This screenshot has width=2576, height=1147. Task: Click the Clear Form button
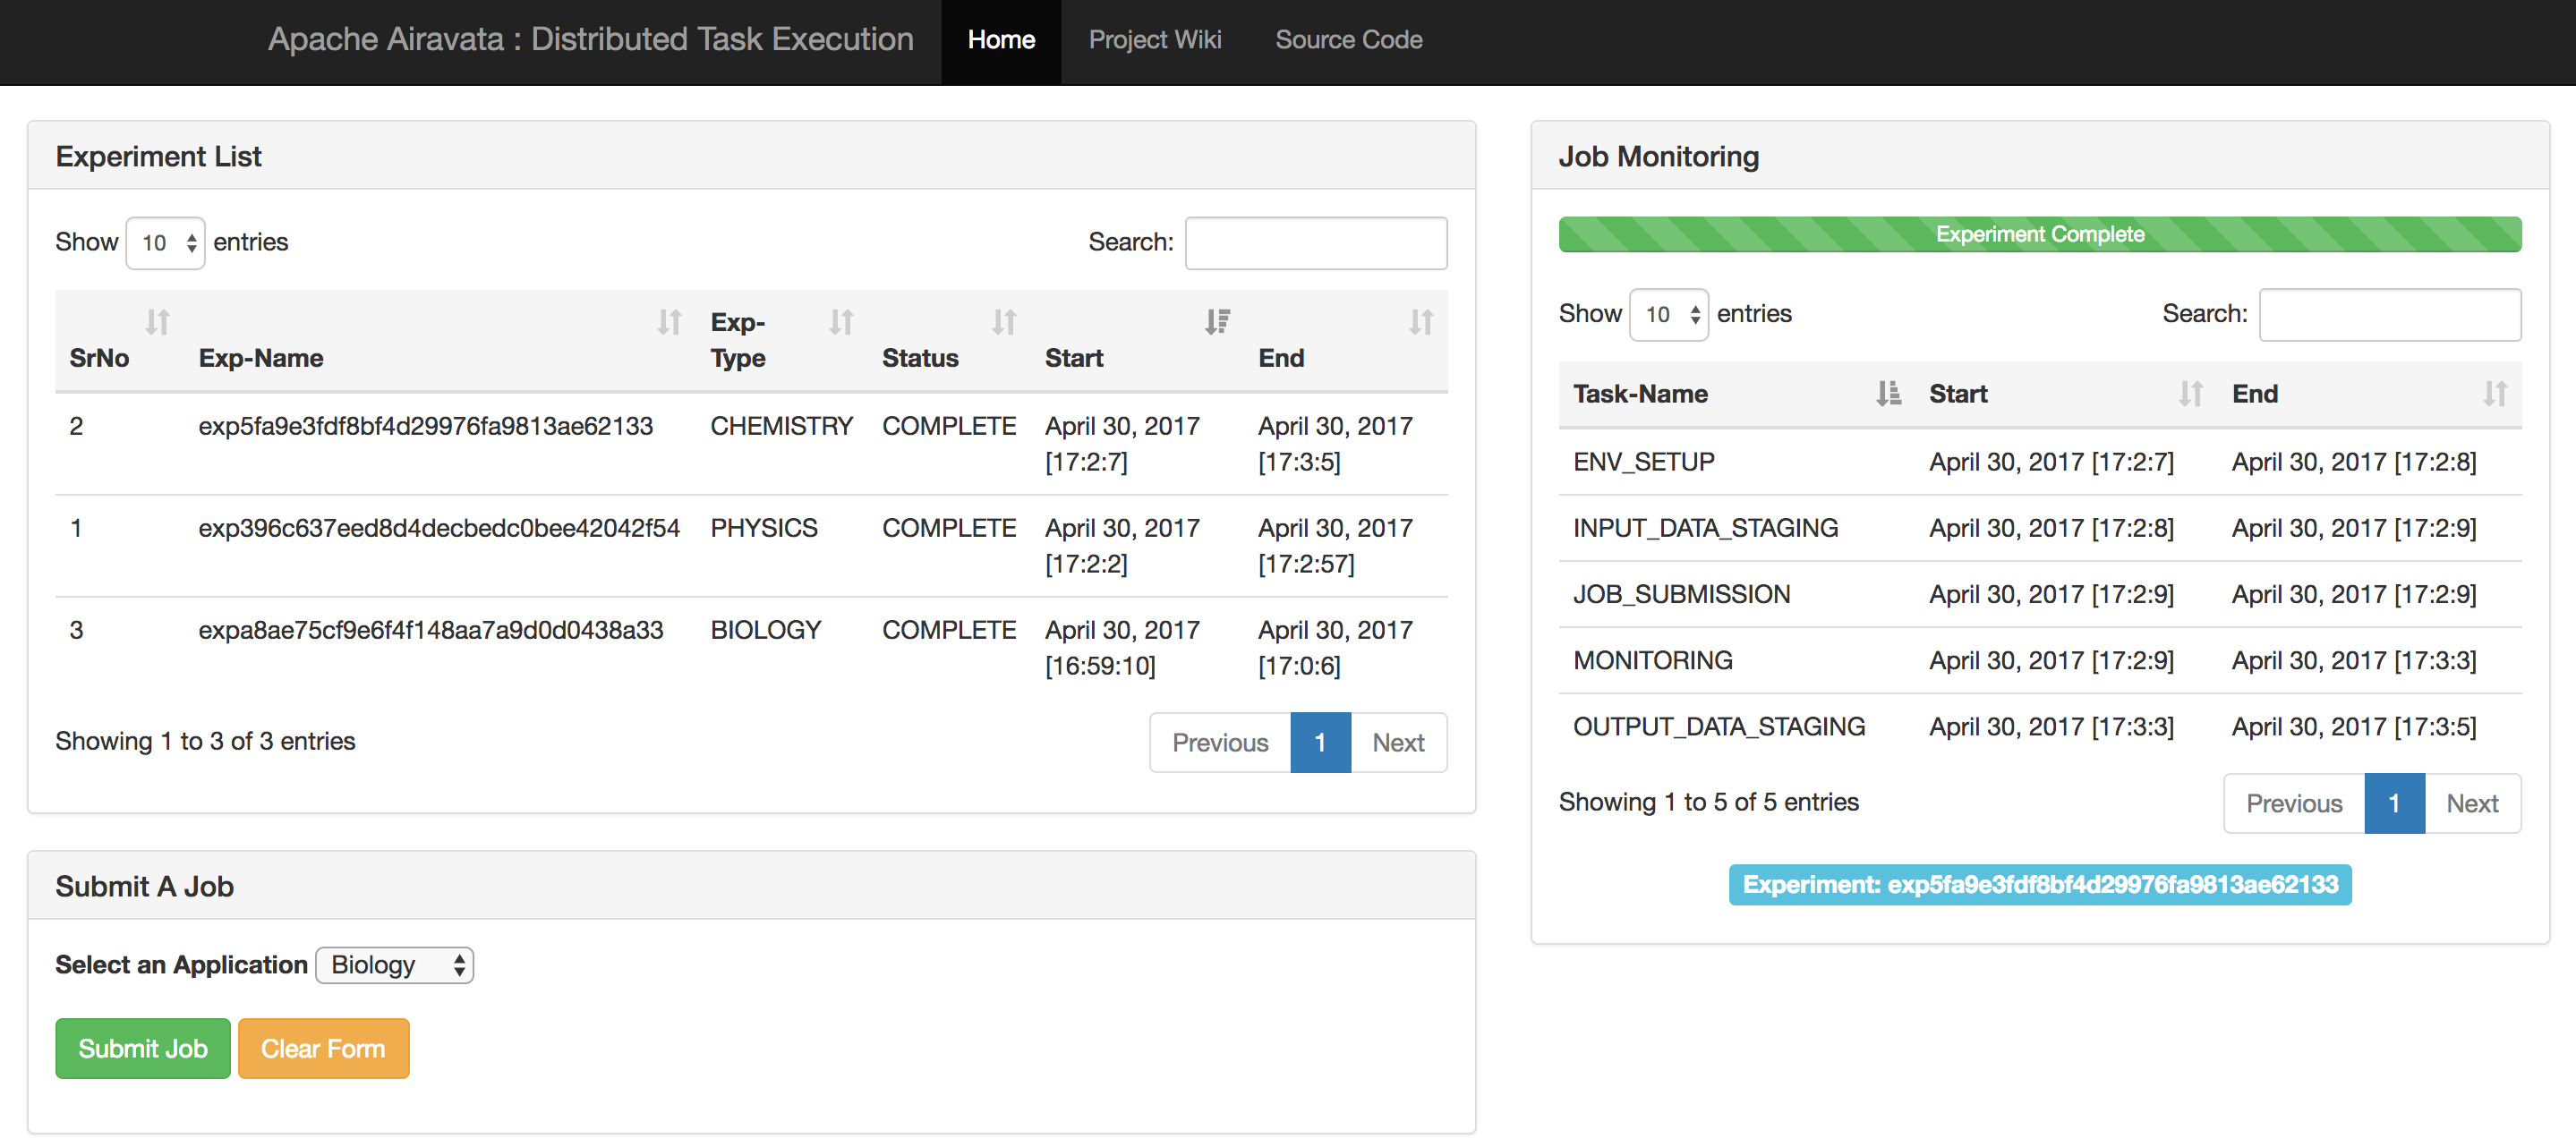(x=323, y=1049)
